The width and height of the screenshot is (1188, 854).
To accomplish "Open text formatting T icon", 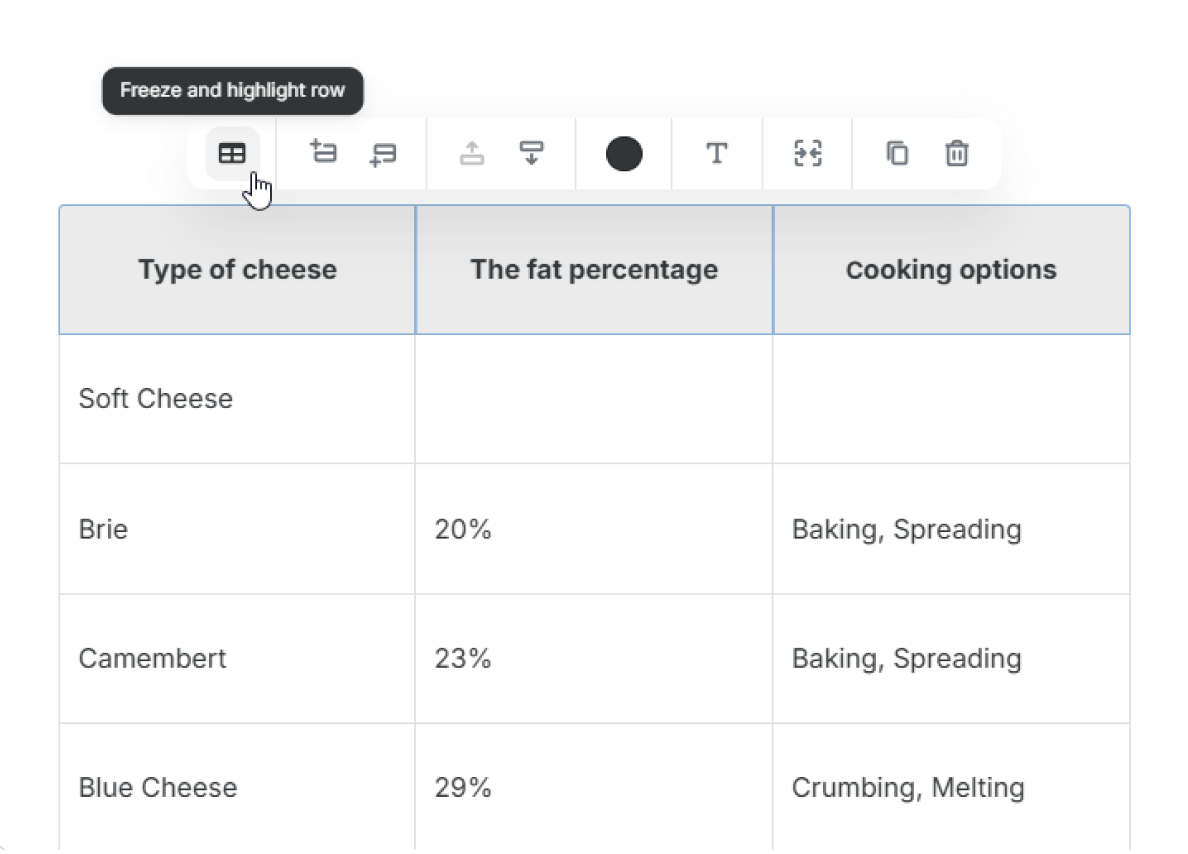I will click(x=717, y=154).
